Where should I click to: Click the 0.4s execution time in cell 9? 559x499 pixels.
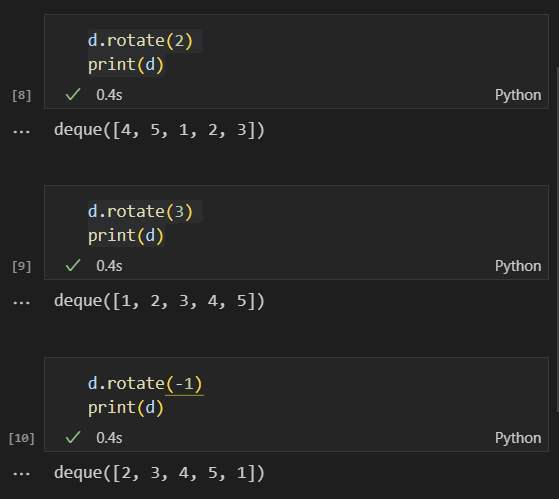click(109, 266)
